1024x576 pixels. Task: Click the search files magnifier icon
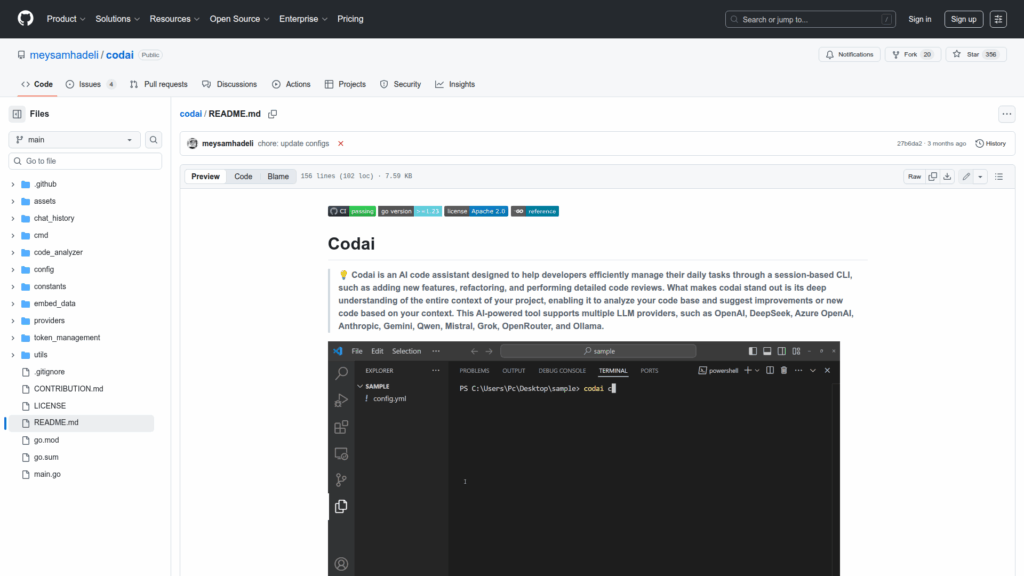154,140
